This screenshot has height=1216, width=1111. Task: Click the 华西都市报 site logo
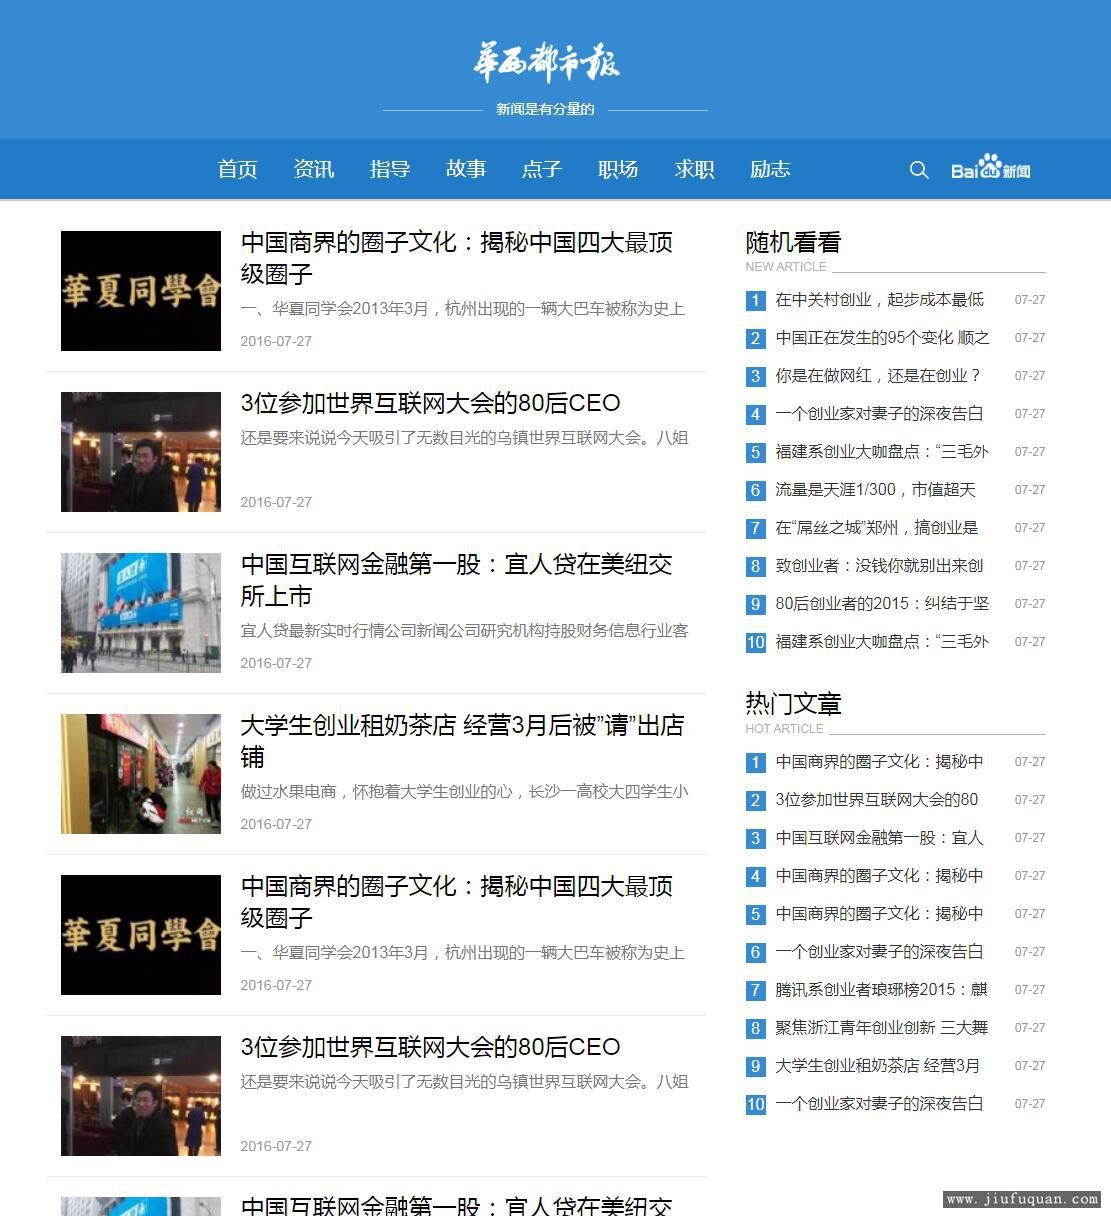(546, 63)
